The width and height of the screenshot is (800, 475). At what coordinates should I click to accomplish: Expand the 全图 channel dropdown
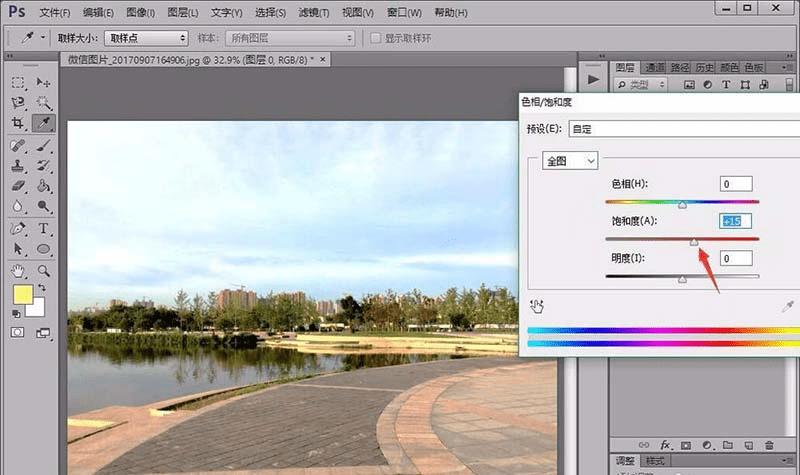(569, 160)
